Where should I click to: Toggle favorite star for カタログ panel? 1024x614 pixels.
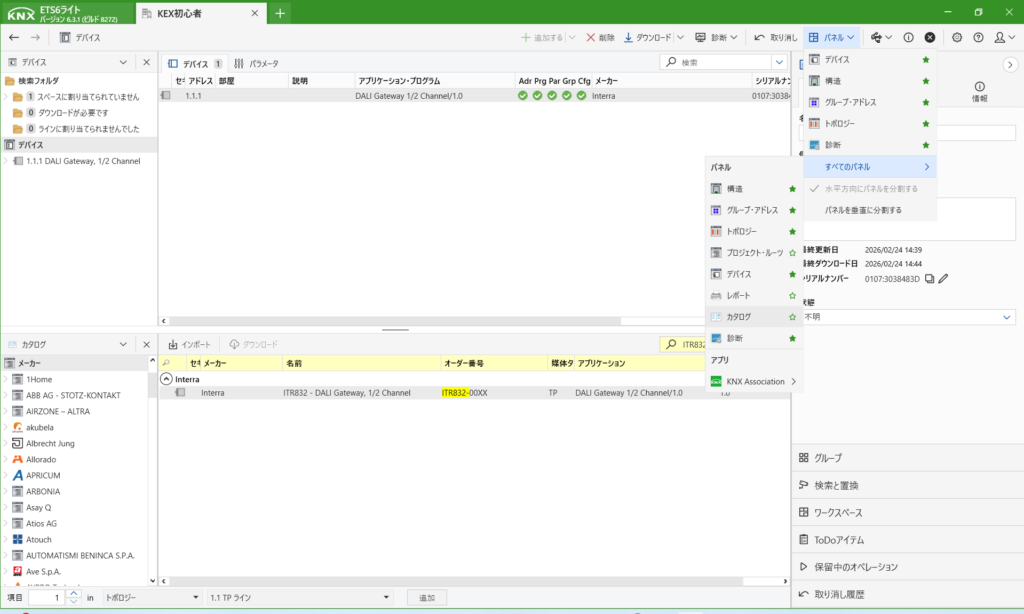point(793,317)
